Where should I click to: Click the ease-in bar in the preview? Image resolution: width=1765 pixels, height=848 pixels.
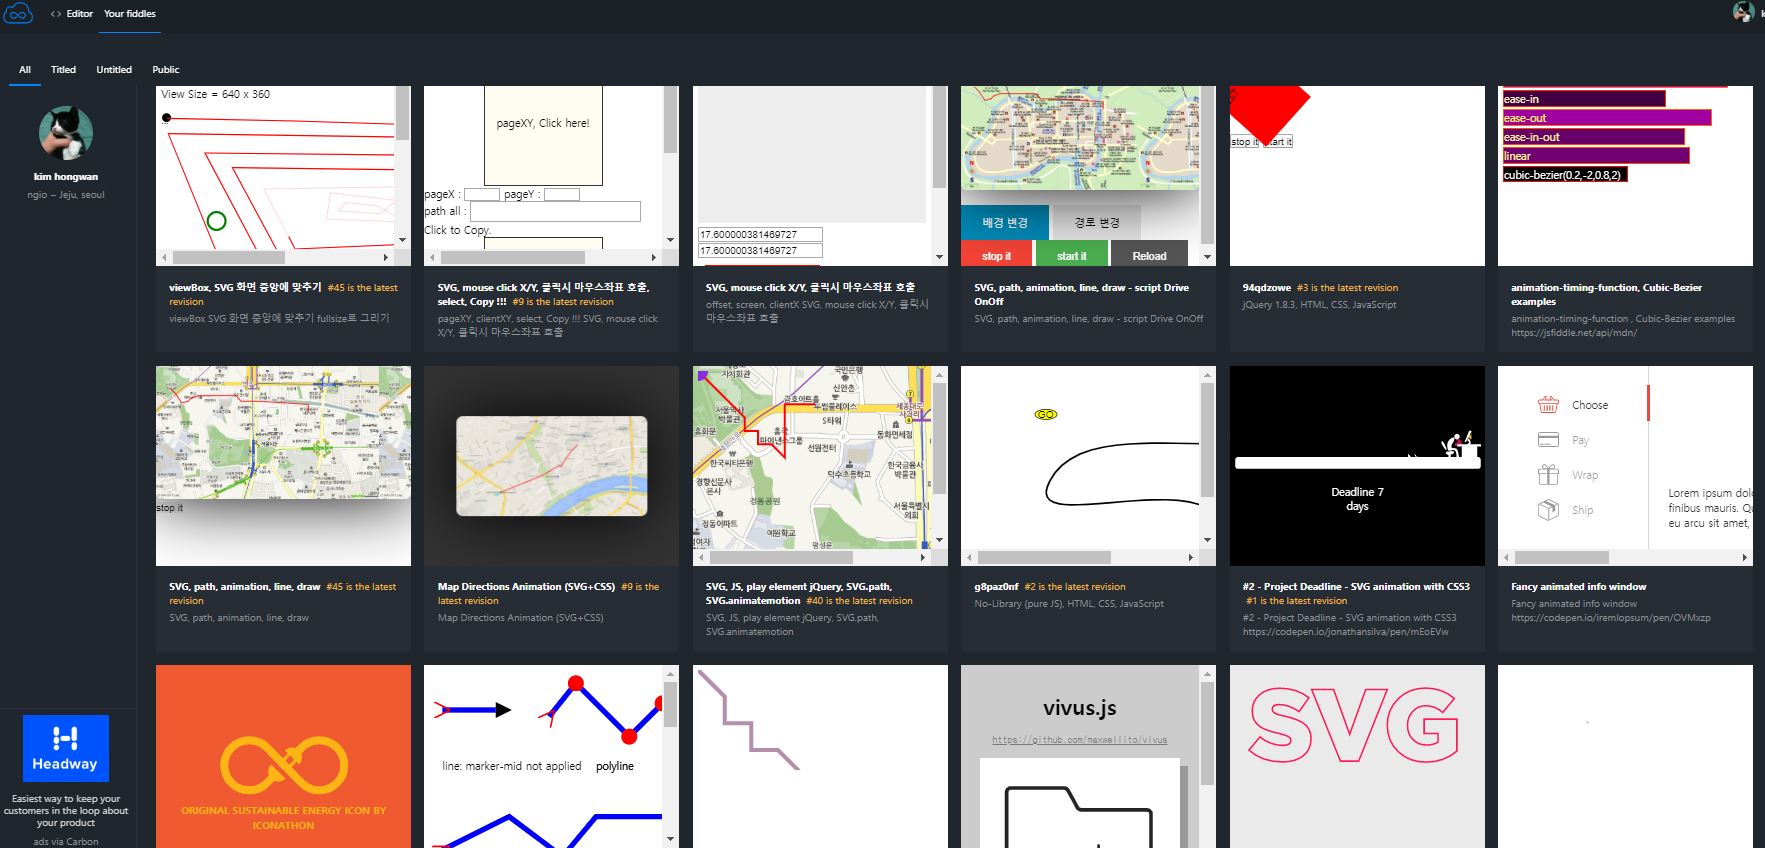click(1583, 99)
